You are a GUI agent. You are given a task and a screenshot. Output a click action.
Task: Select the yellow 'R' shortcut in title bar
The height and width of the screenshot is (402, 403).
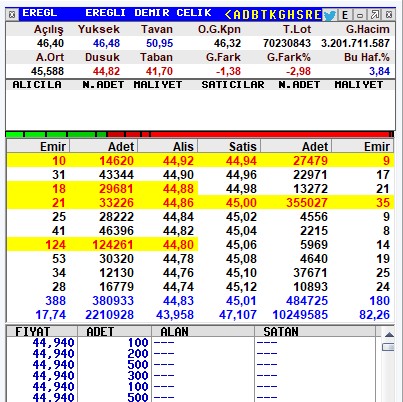pos(309,15)
